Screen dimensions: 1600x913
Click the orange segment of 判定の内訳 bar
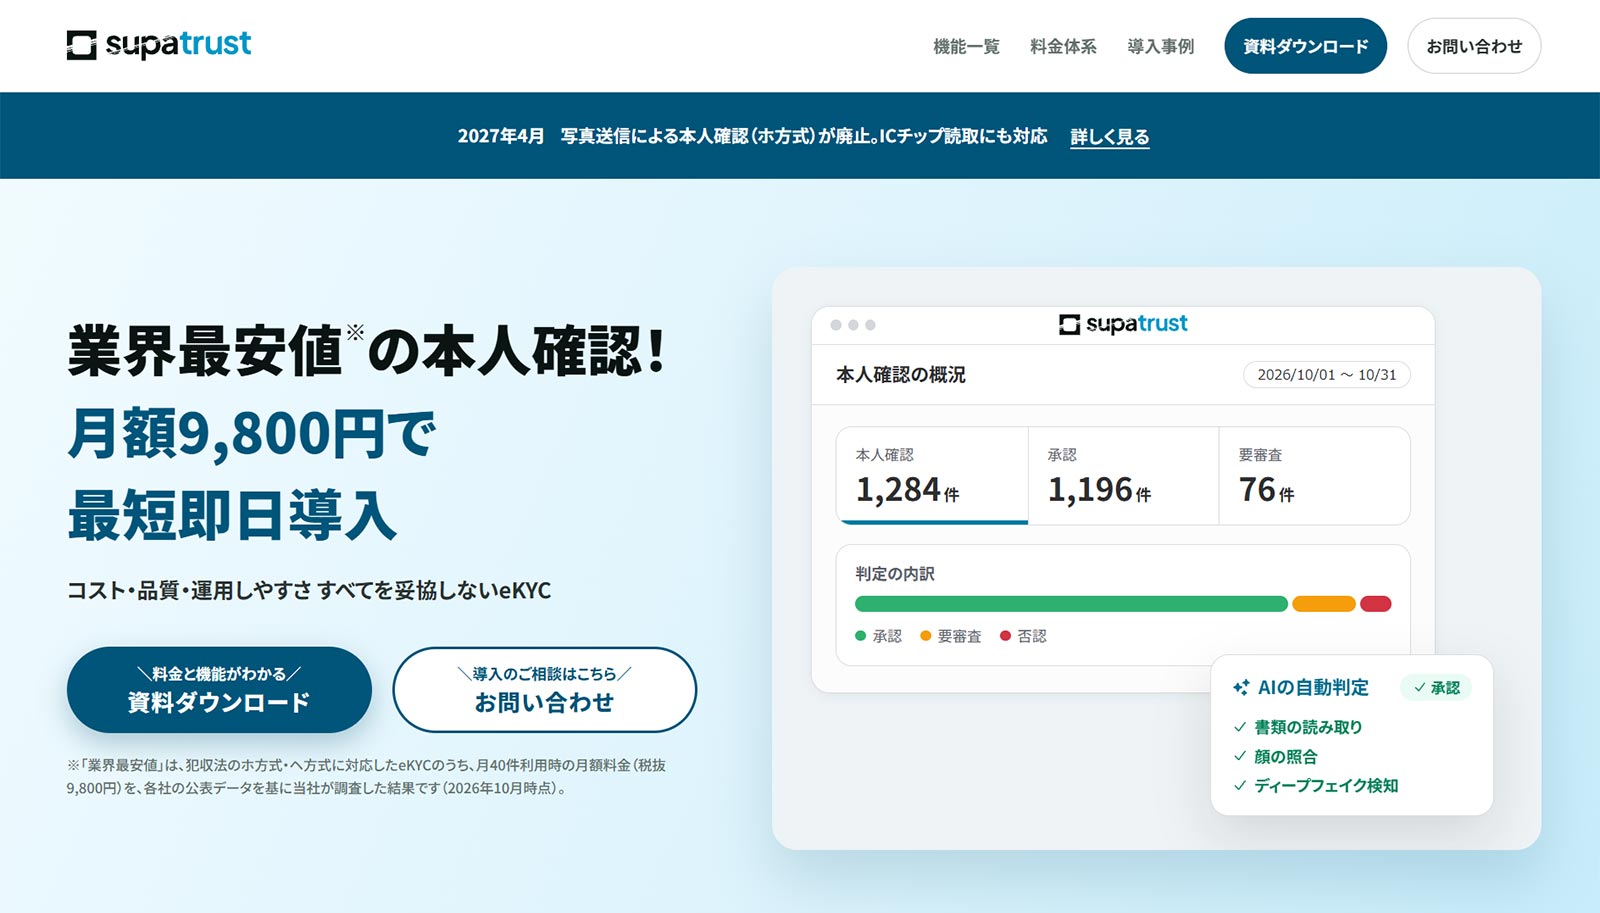click(x=1324, y=604)
